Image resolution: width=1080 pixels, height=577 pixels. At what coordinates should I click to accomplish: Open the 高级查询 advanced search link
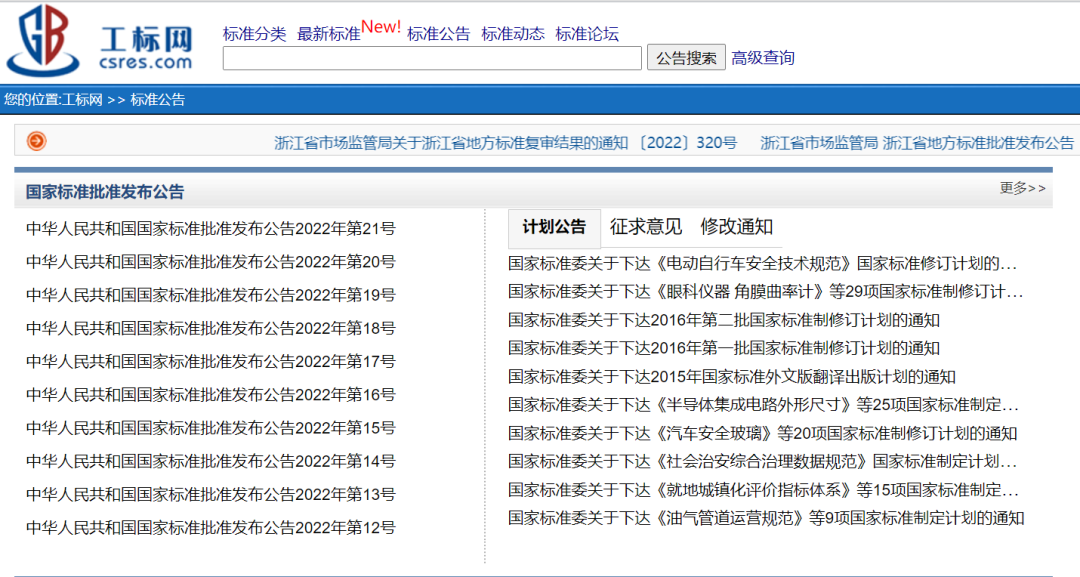pos(762,58)
